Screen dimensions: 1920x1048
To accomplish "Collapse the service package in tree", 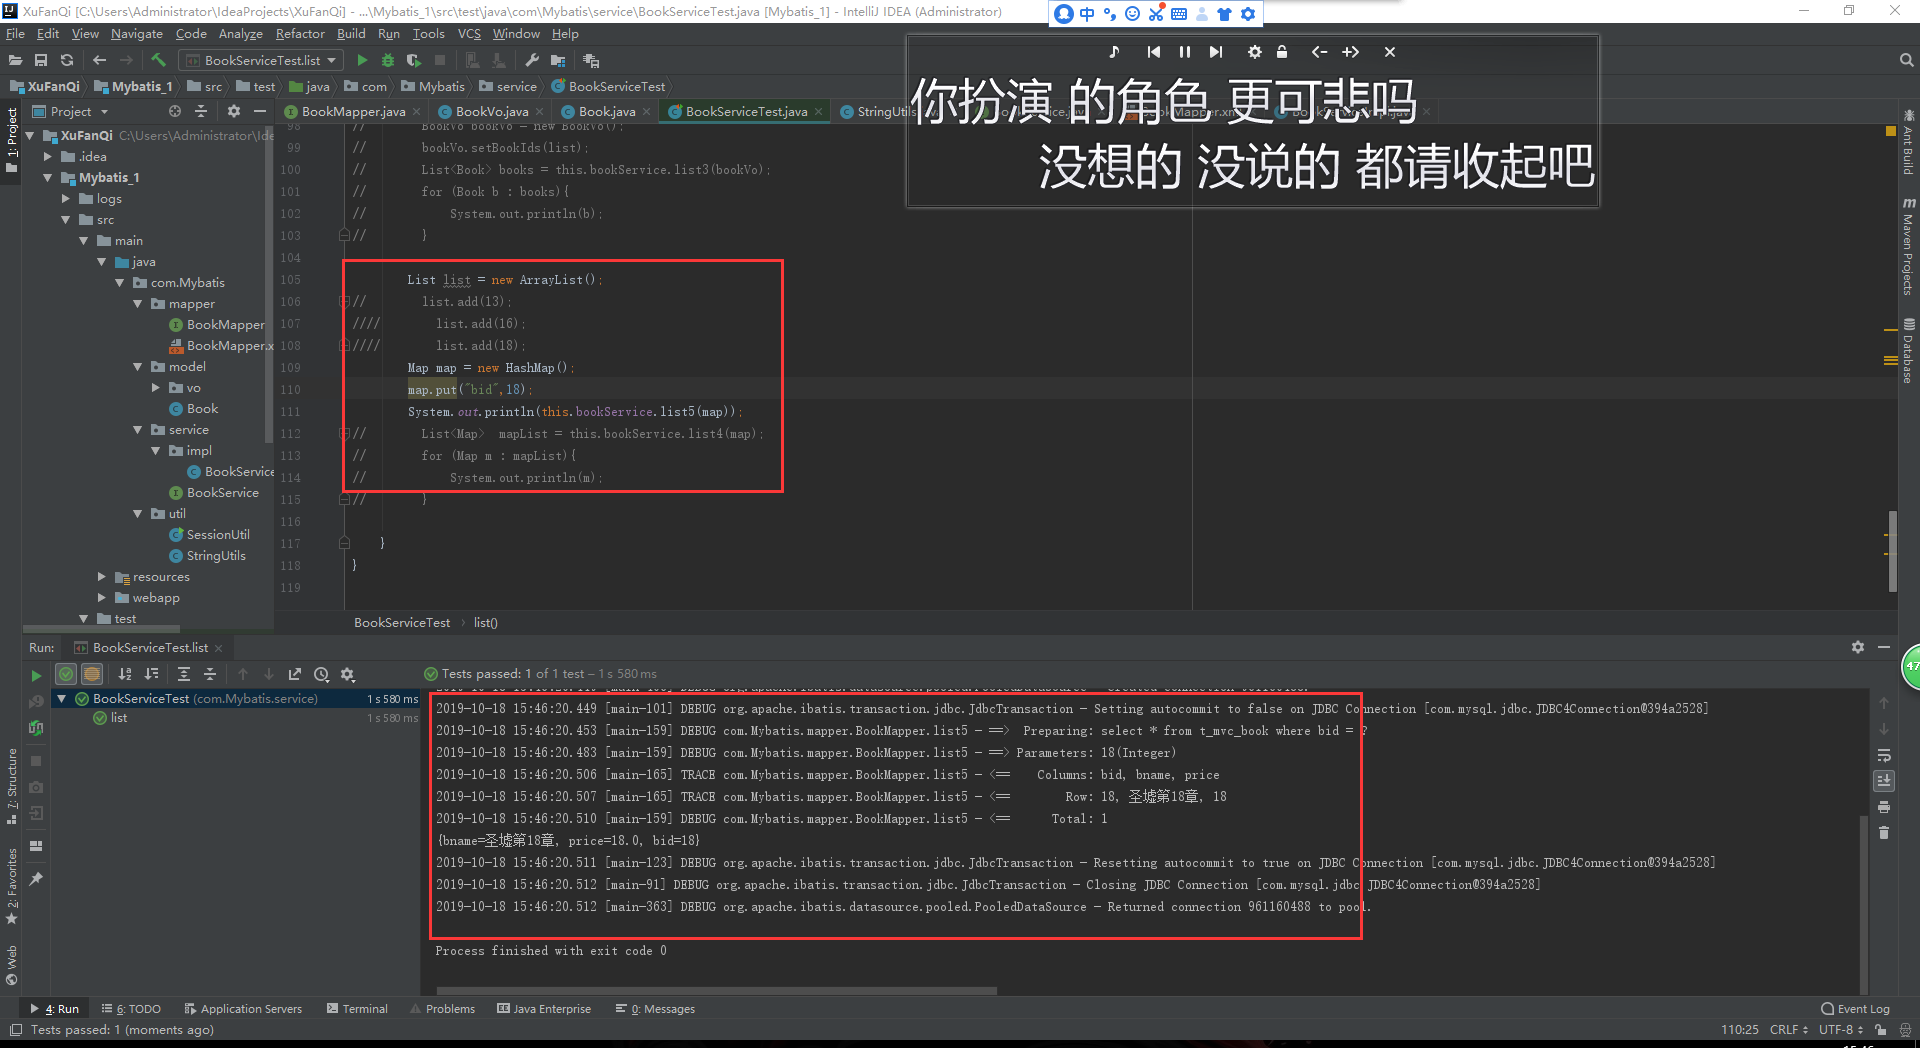I will tap(138, 430).
